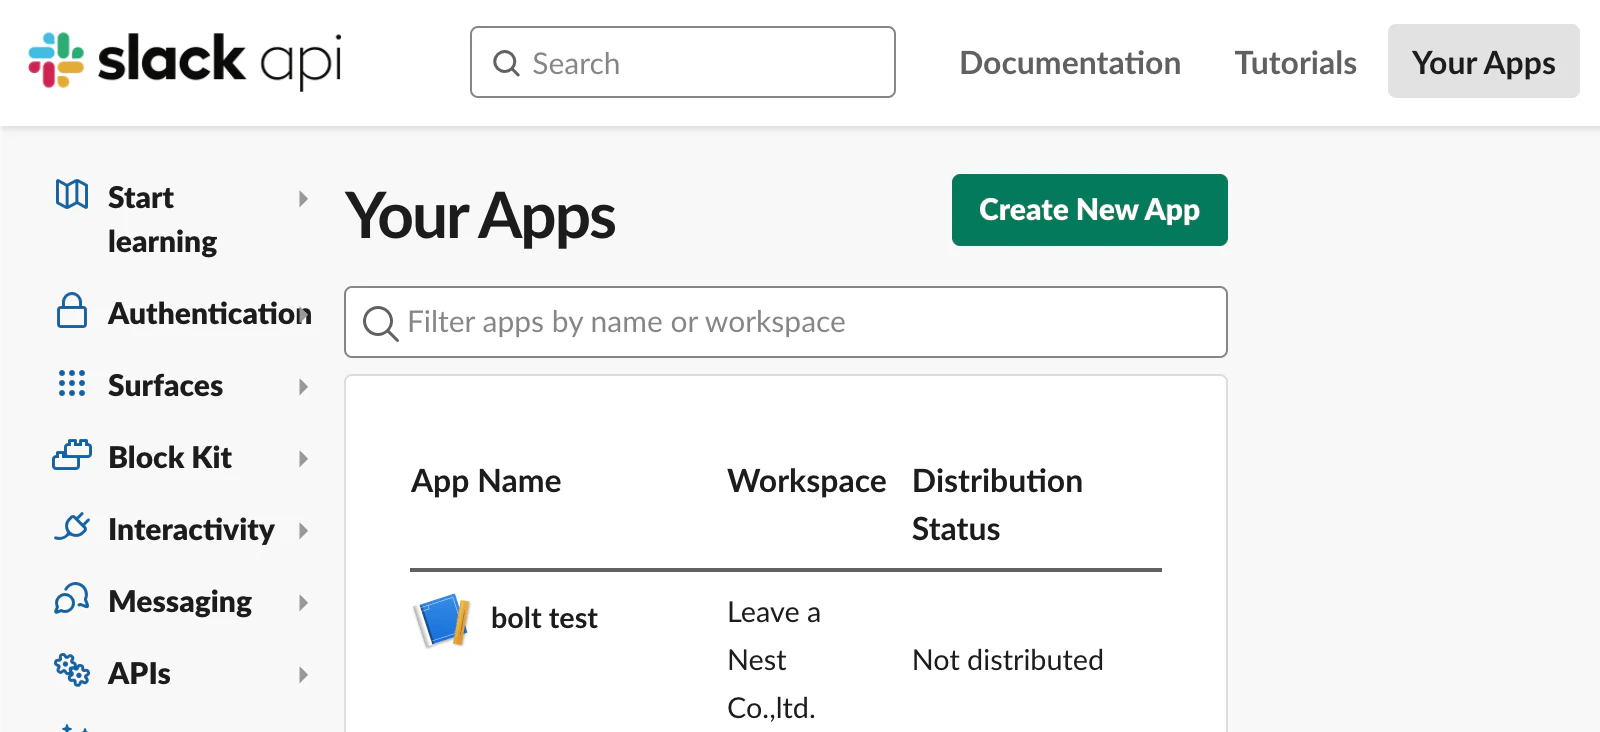Click the Not distributed status text

pos(1008,660)
